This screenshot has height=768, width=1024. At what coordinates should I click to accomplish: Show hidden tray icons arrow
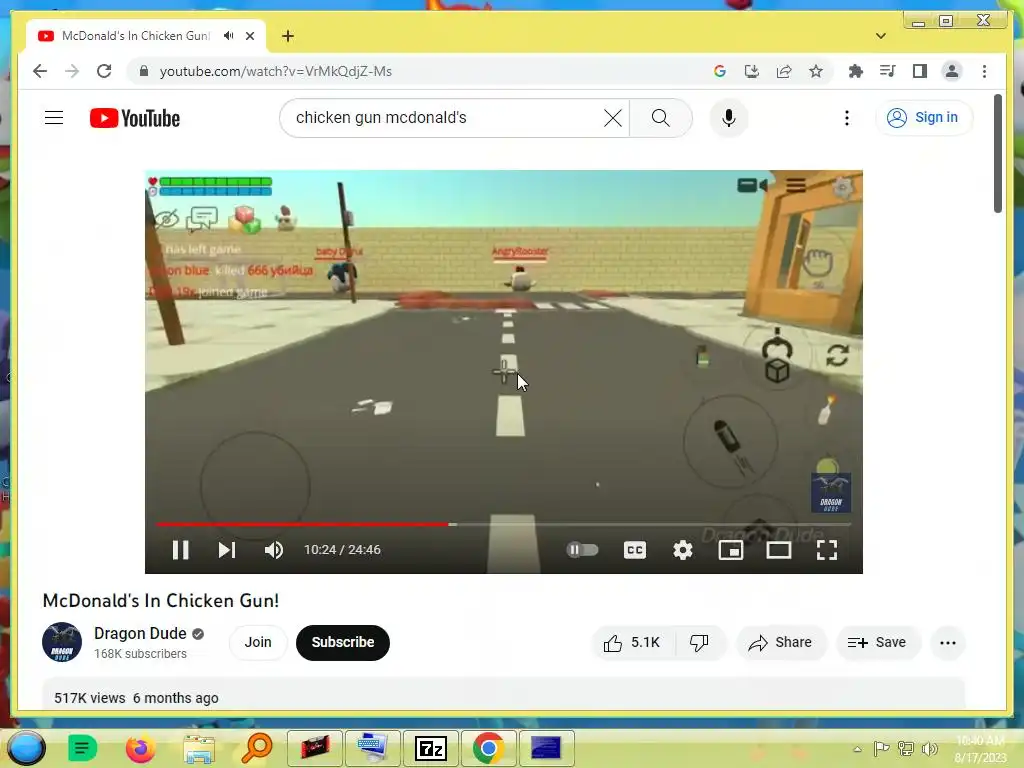857,749
